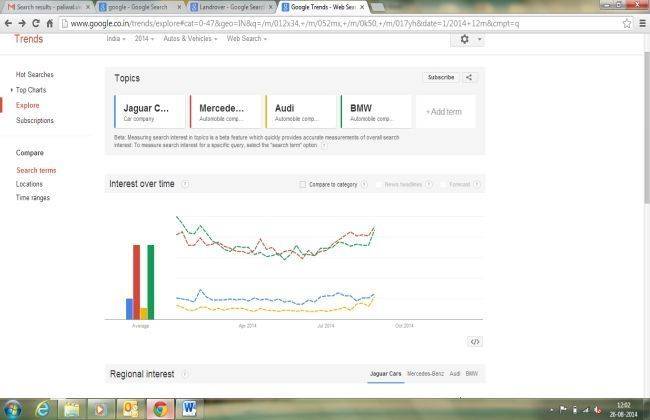650x420 pixels.
Task: Tick the News headlines checkbox
Action: (378, 185)
